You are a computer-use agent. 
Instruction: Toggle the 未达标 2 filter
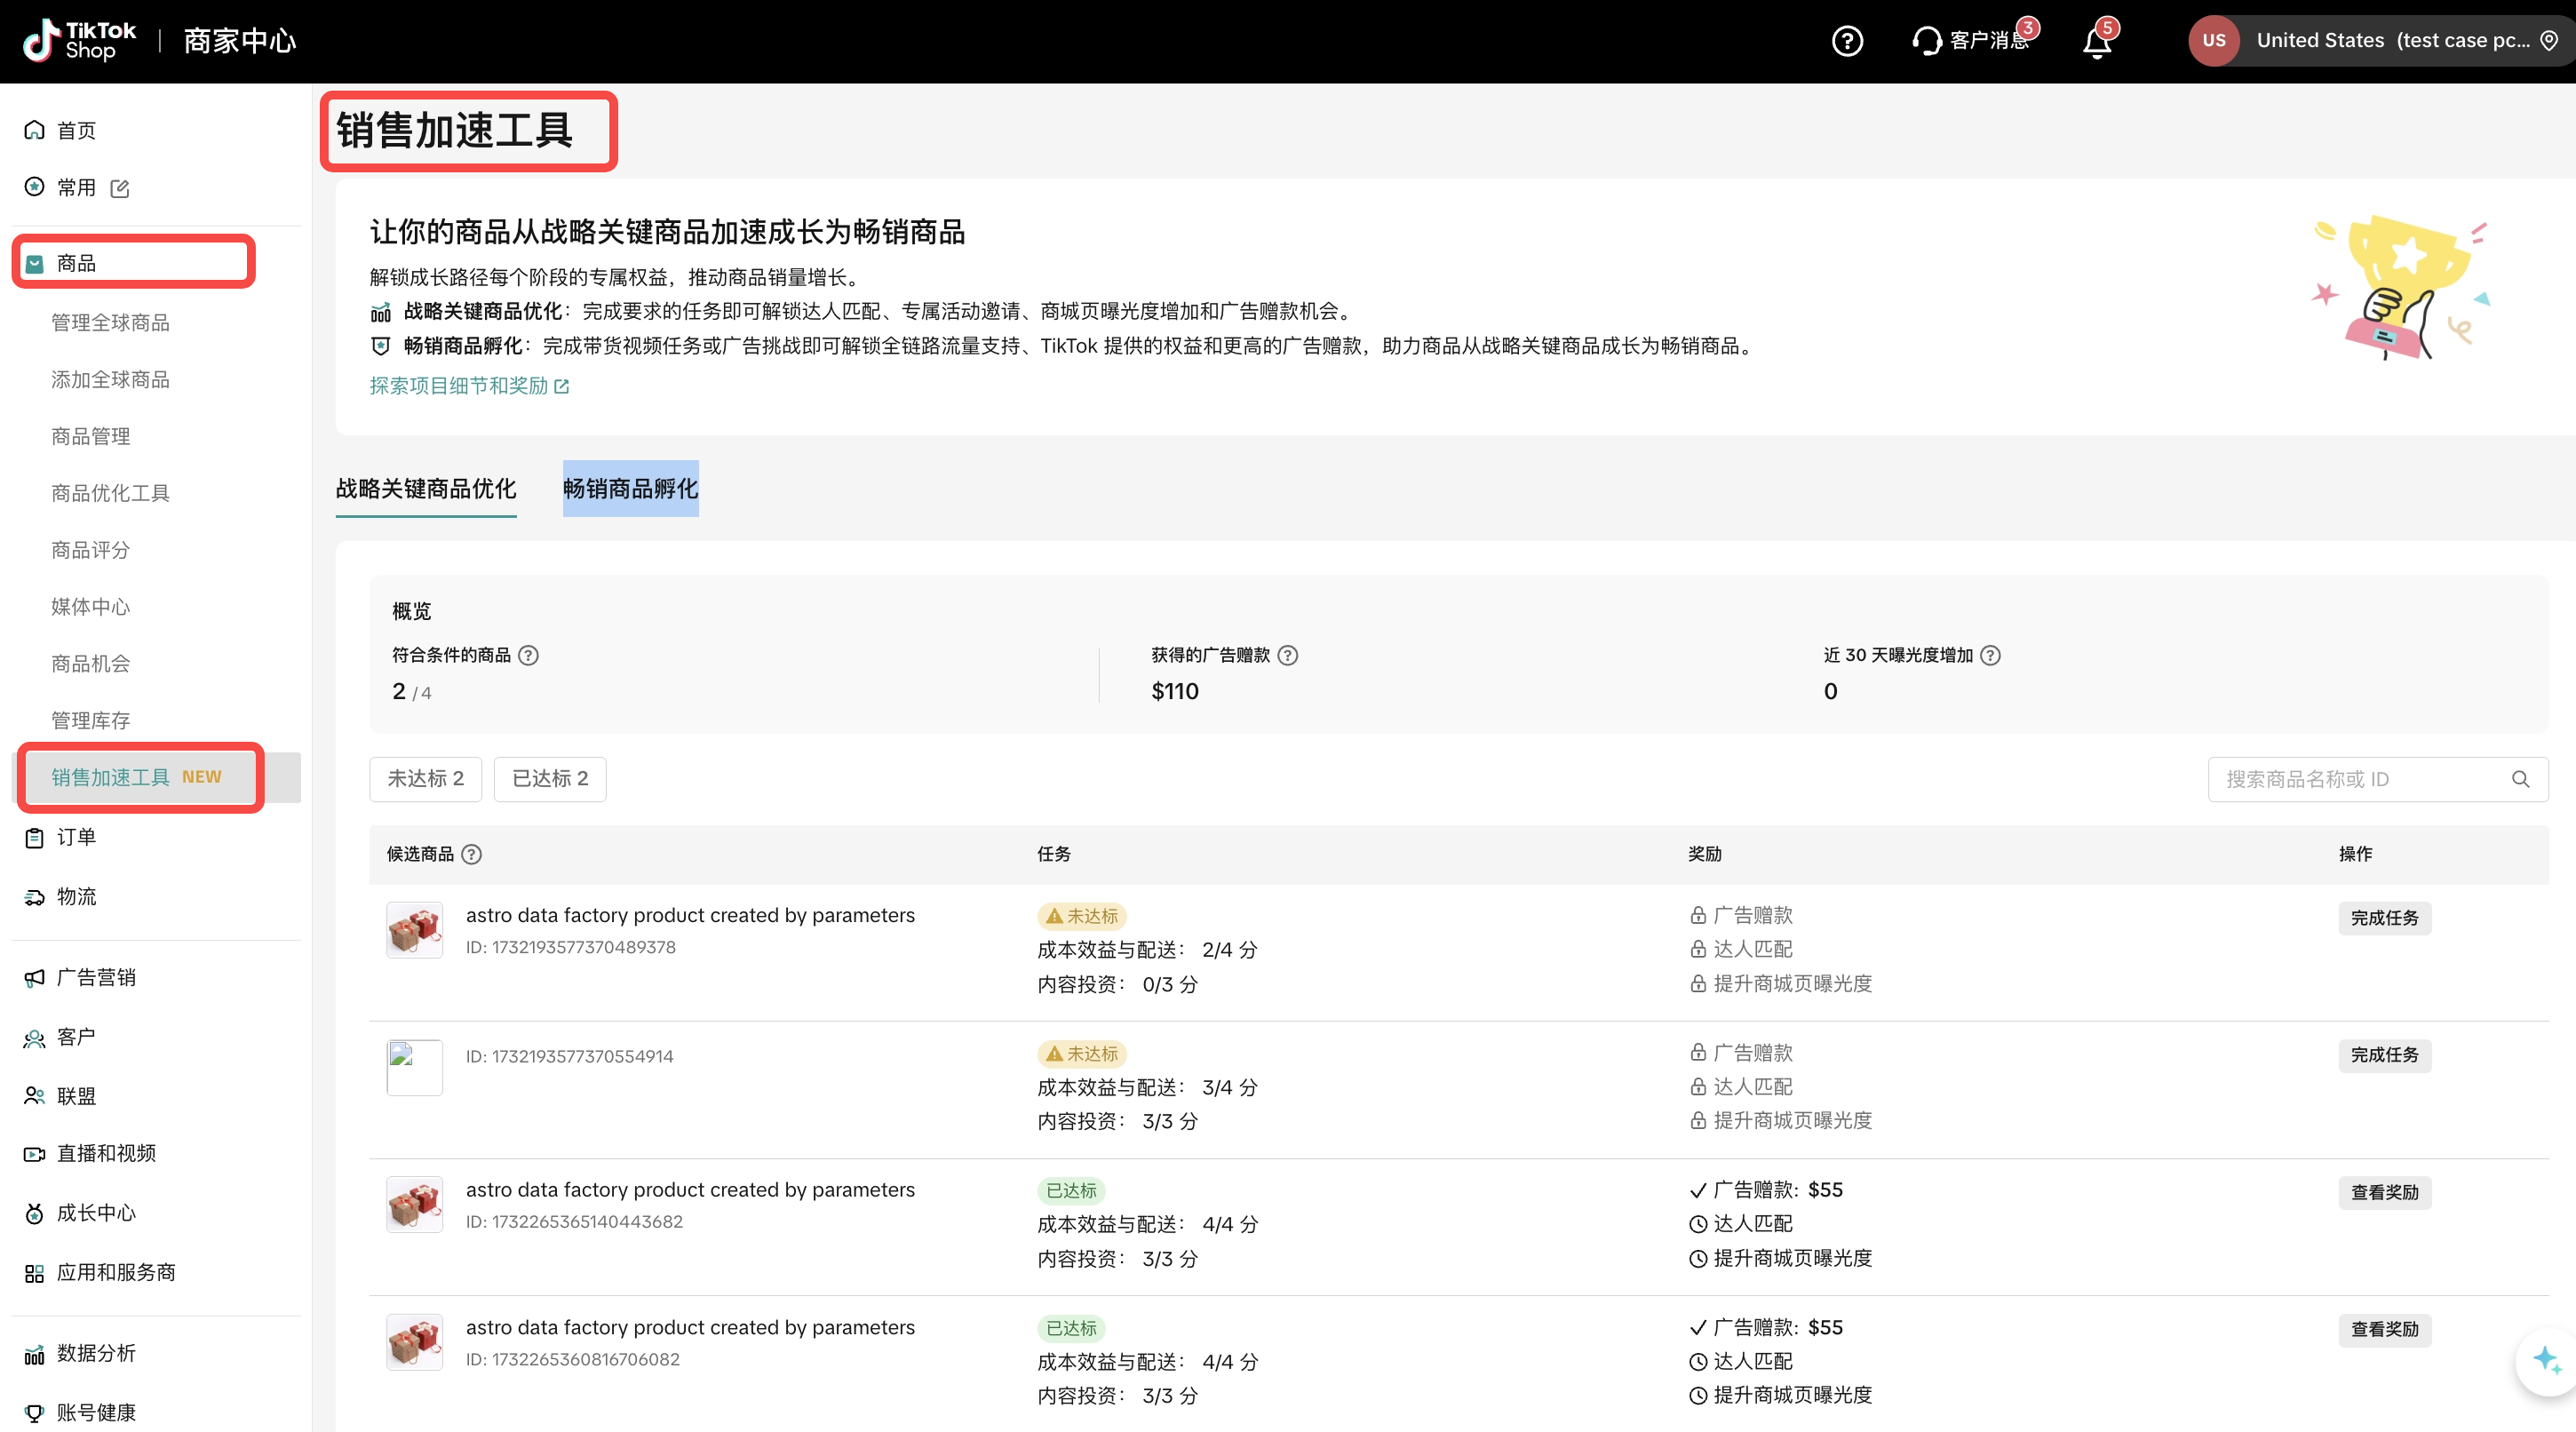point(425,779)
